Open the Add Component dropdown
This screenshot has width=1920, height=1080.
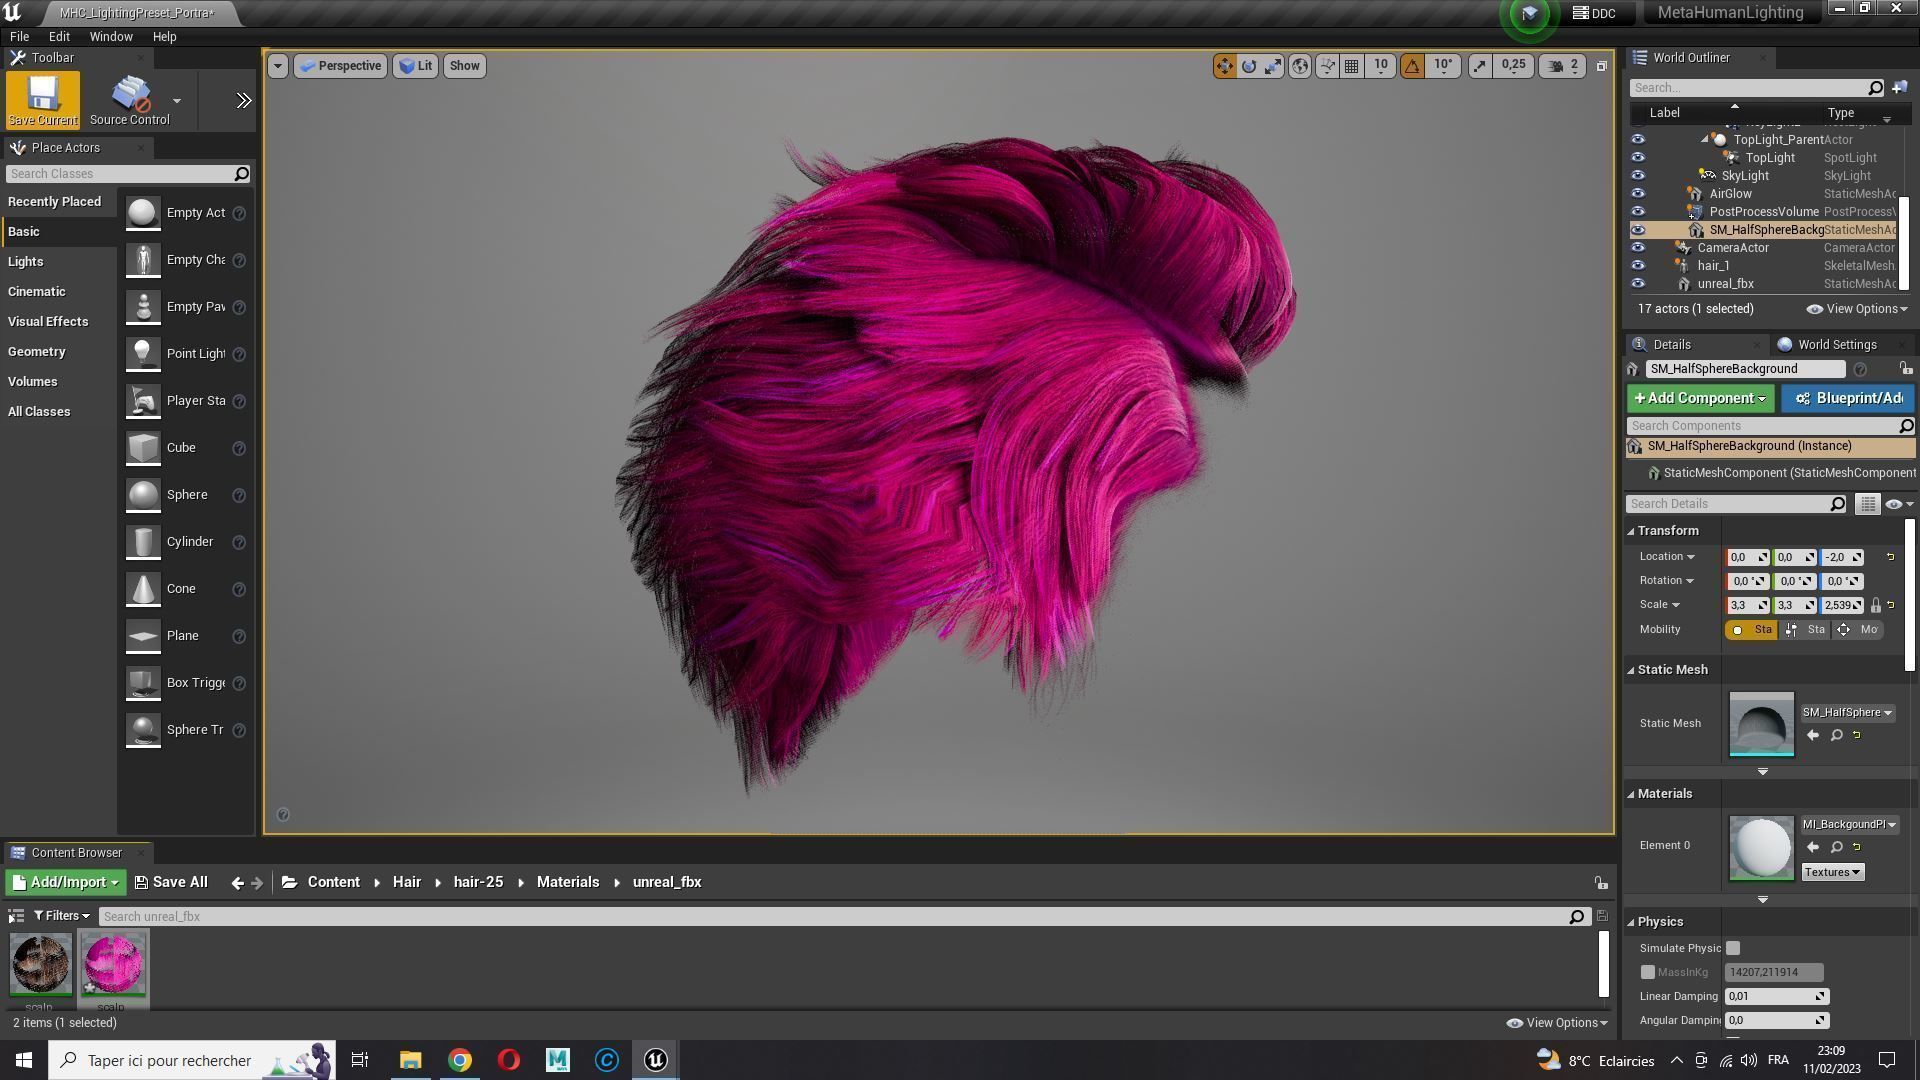click(x=1700, y=398)
